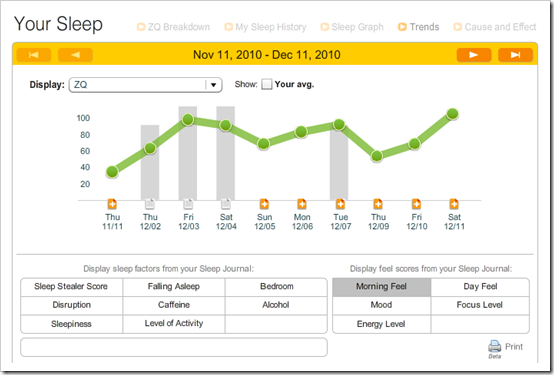The width and height of the screenshot is (554, 375).
Task: Switch to Trends tab
Action: [x=419, y=27]
